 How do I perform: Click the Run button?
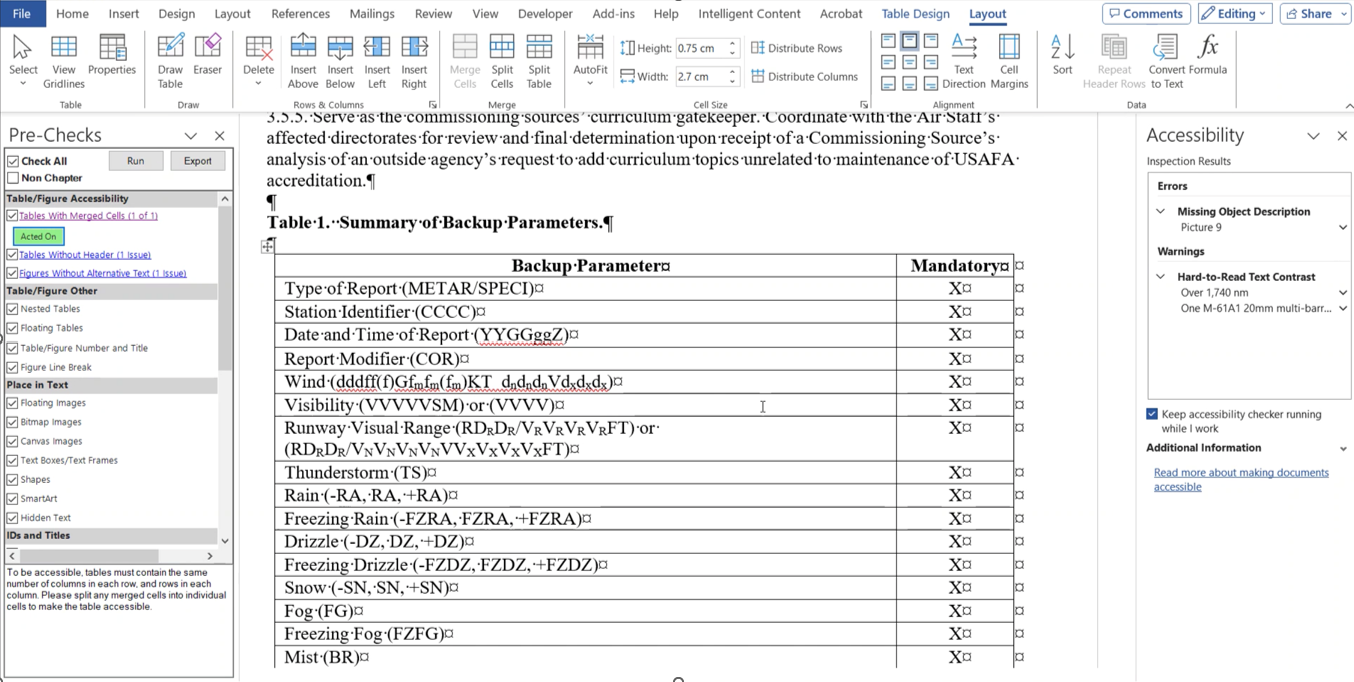click(x=136, y=161)
